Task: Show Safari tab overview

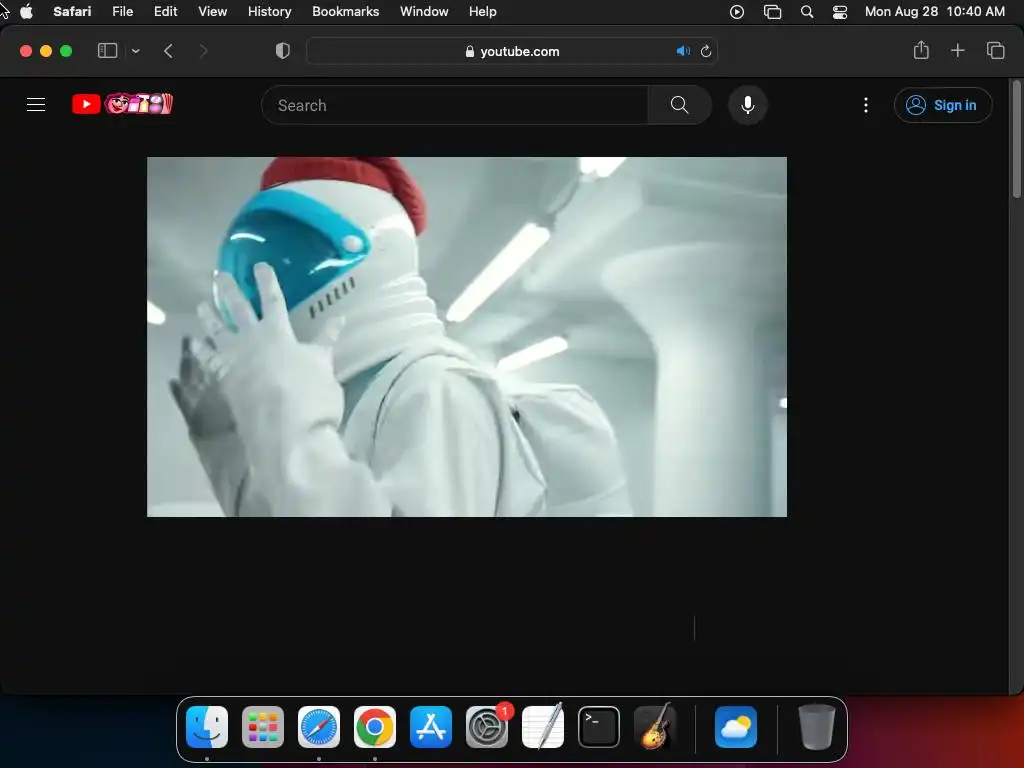Action: [x=995, y=50]
